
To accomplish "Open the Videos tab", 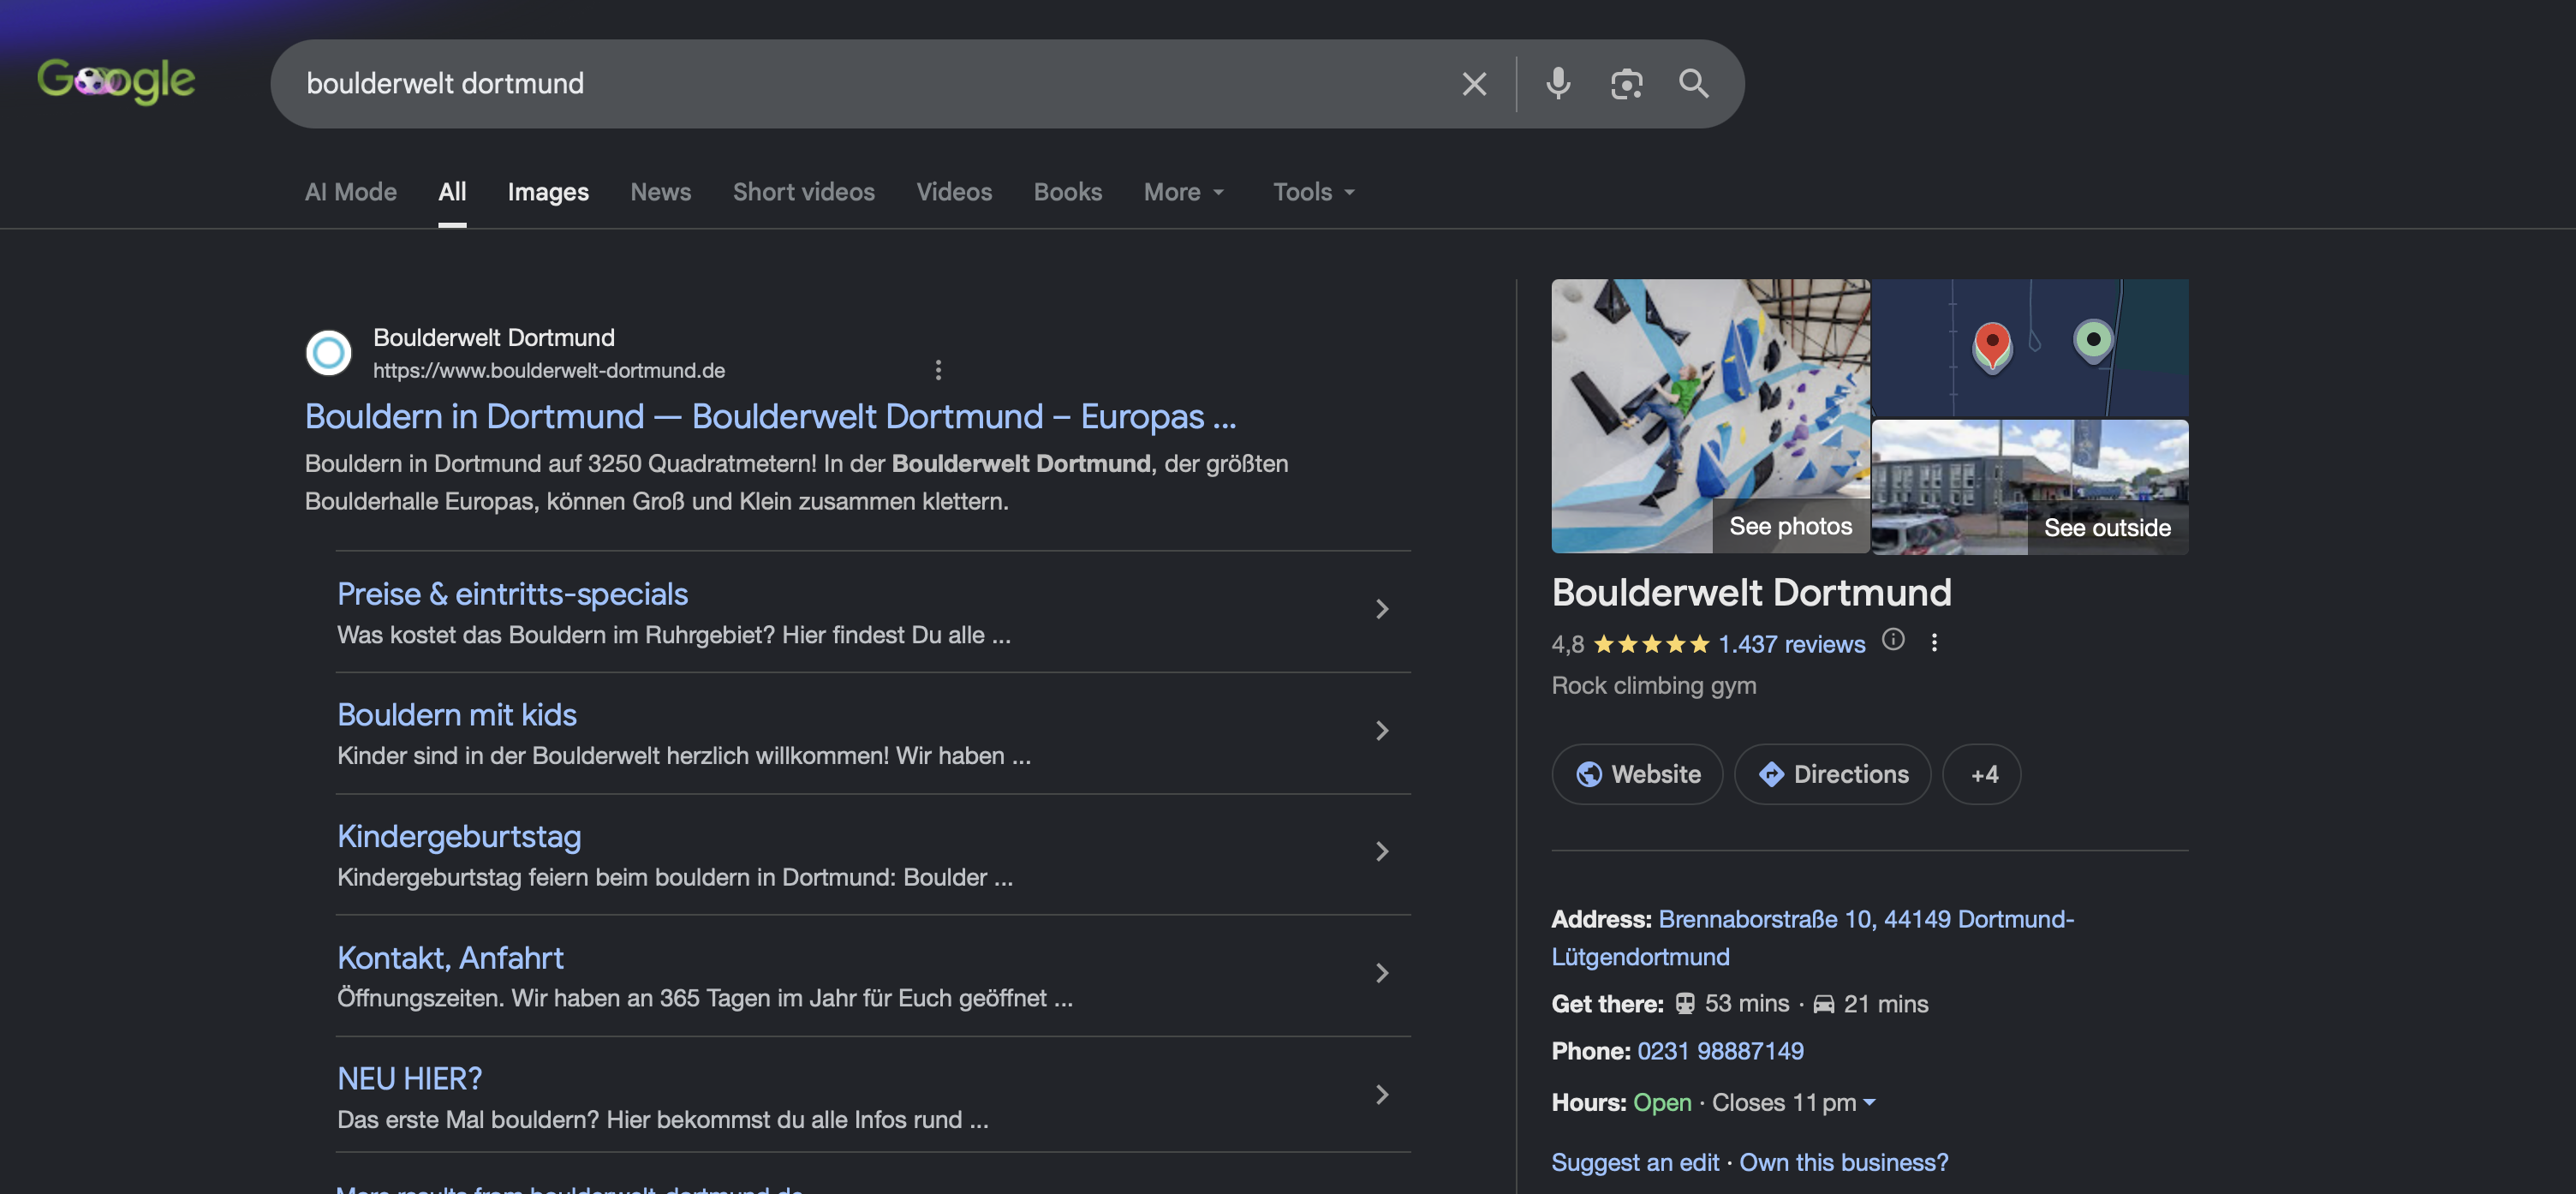I will tap(954, 192).
